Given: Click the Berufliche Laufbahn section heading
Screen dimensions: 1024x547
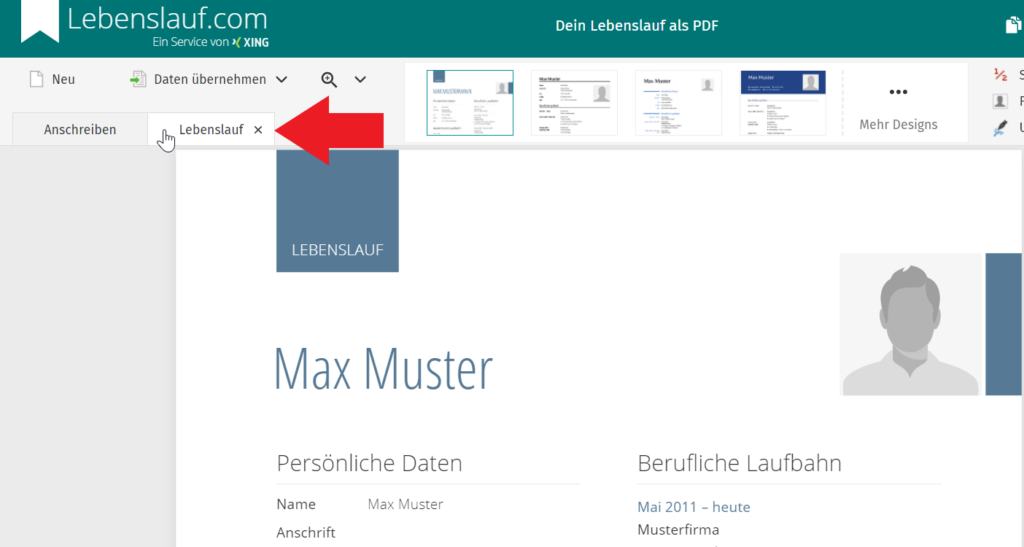Looking at the screenshot, I should point(739,463).
